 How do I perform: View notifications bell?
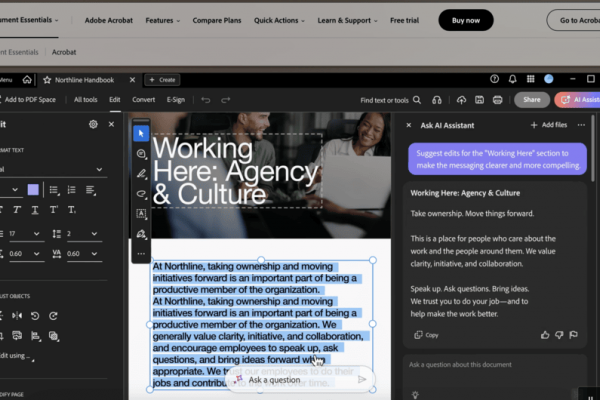pyautogui.click(x=512, y=79)
